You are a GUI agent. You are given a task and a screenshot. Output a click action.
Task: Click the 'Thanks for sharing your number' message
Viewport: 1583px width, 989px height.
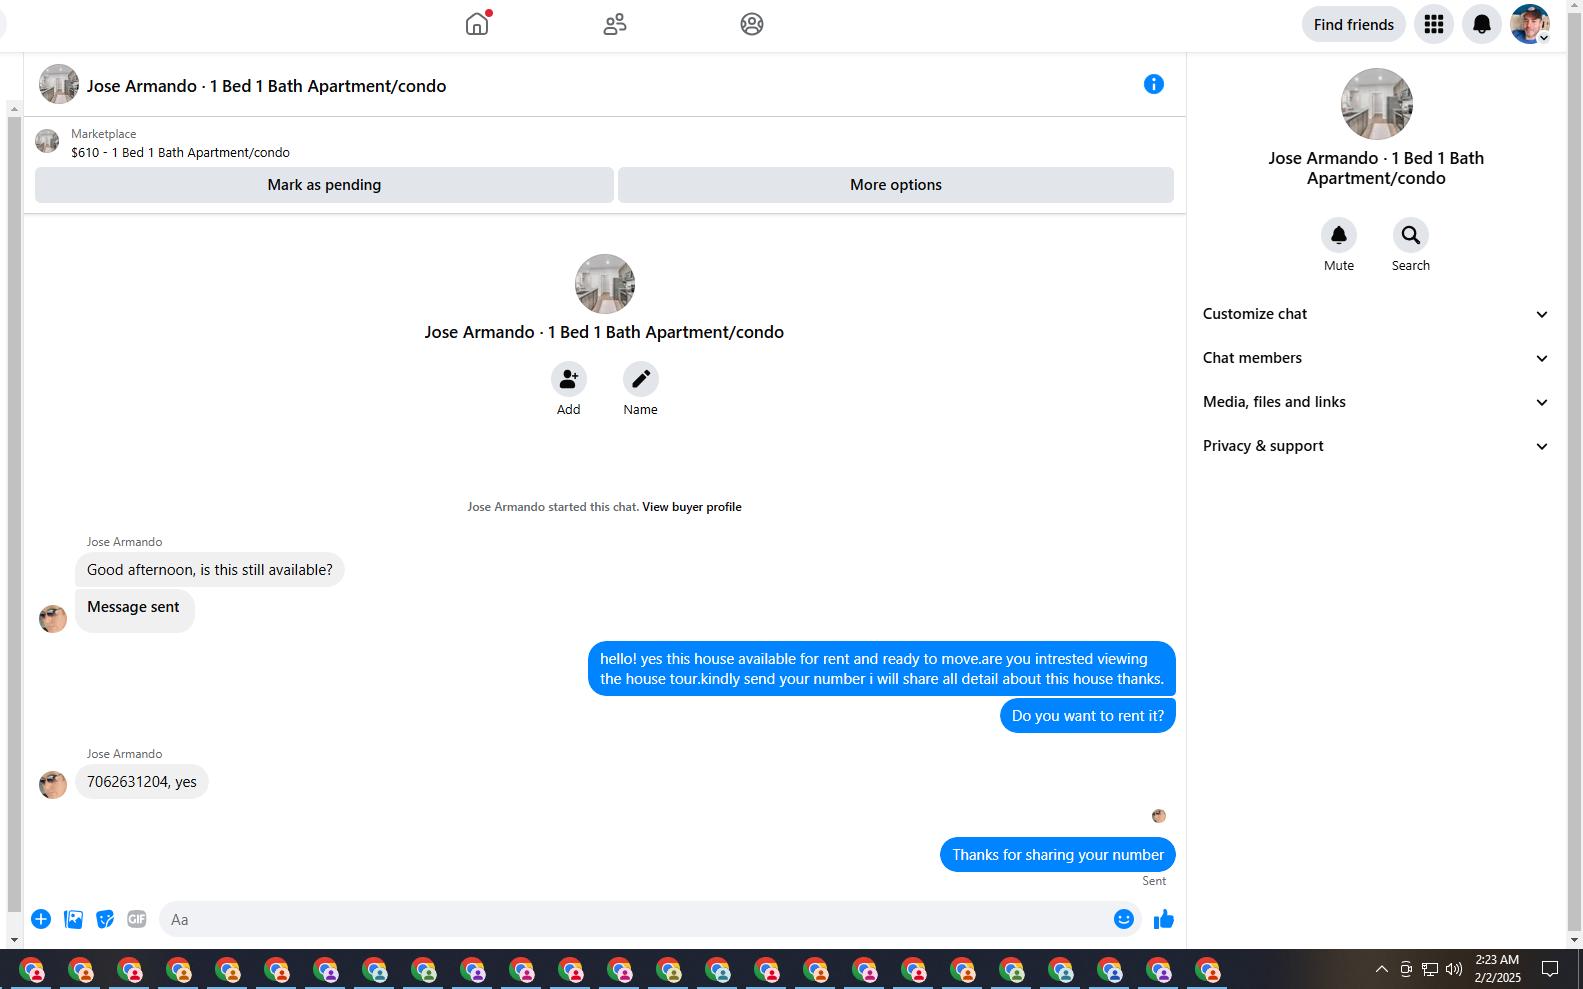(1058, 855)
